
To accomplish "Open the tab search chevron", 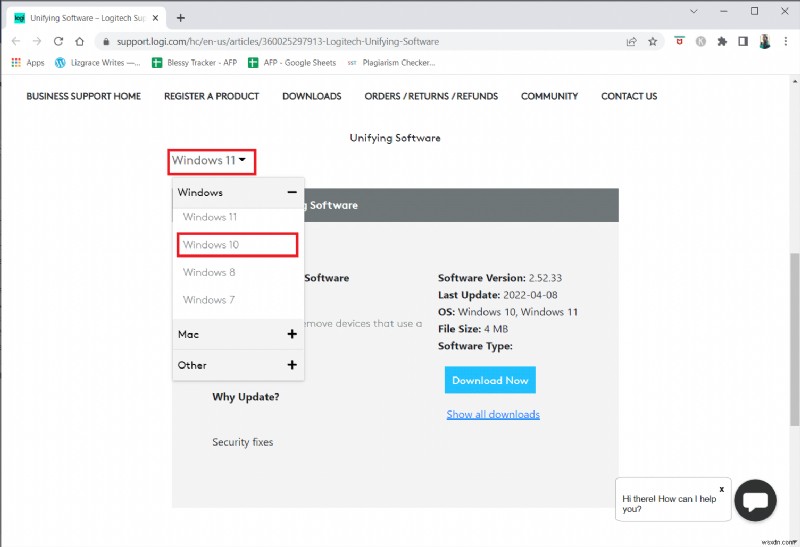I will point(693,11).
